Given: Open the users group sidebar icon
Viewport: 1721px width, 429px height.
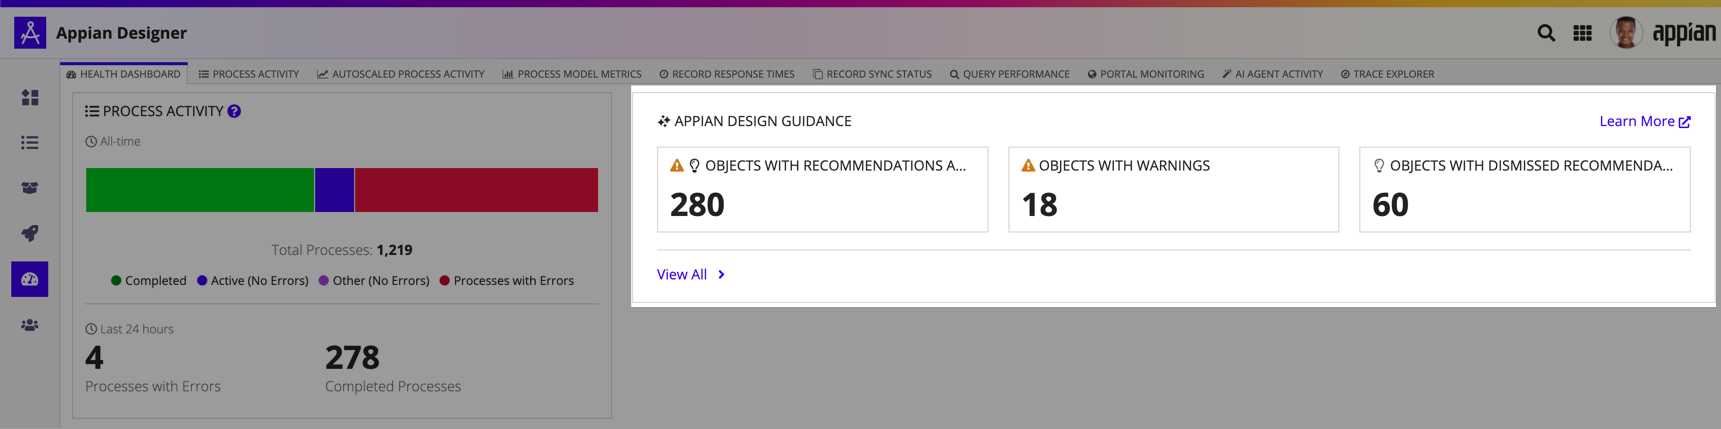Looking at the screenshot, I should coord(30,325).
